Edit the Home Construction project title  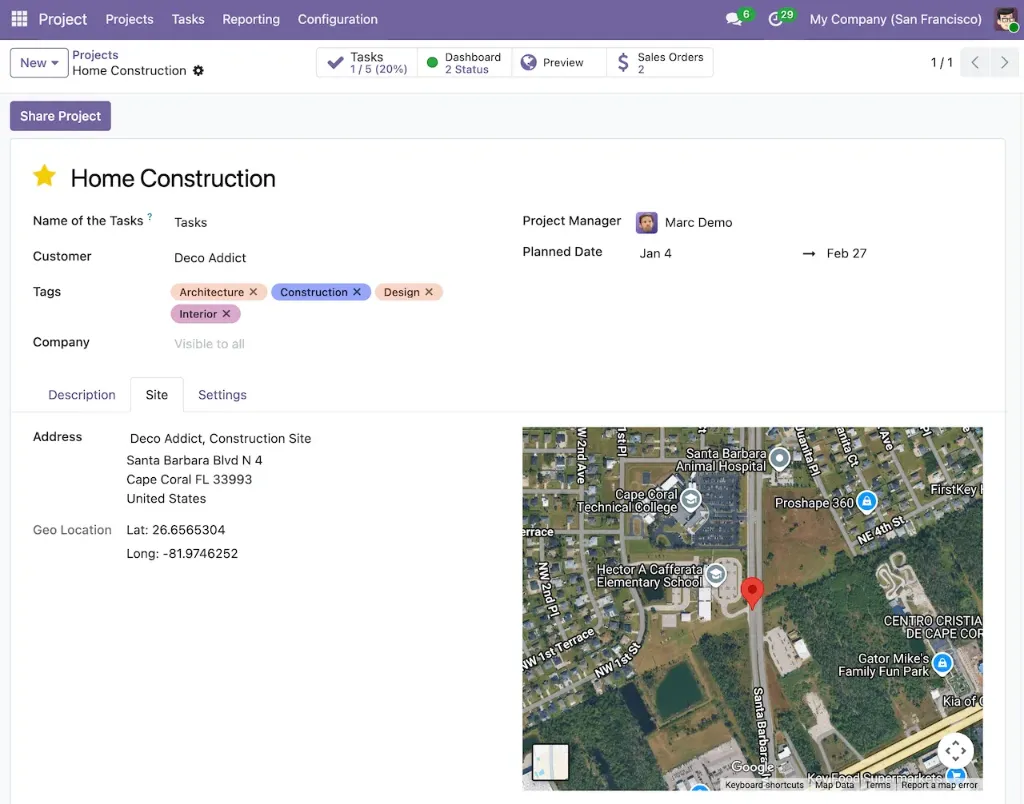(173, 178)
